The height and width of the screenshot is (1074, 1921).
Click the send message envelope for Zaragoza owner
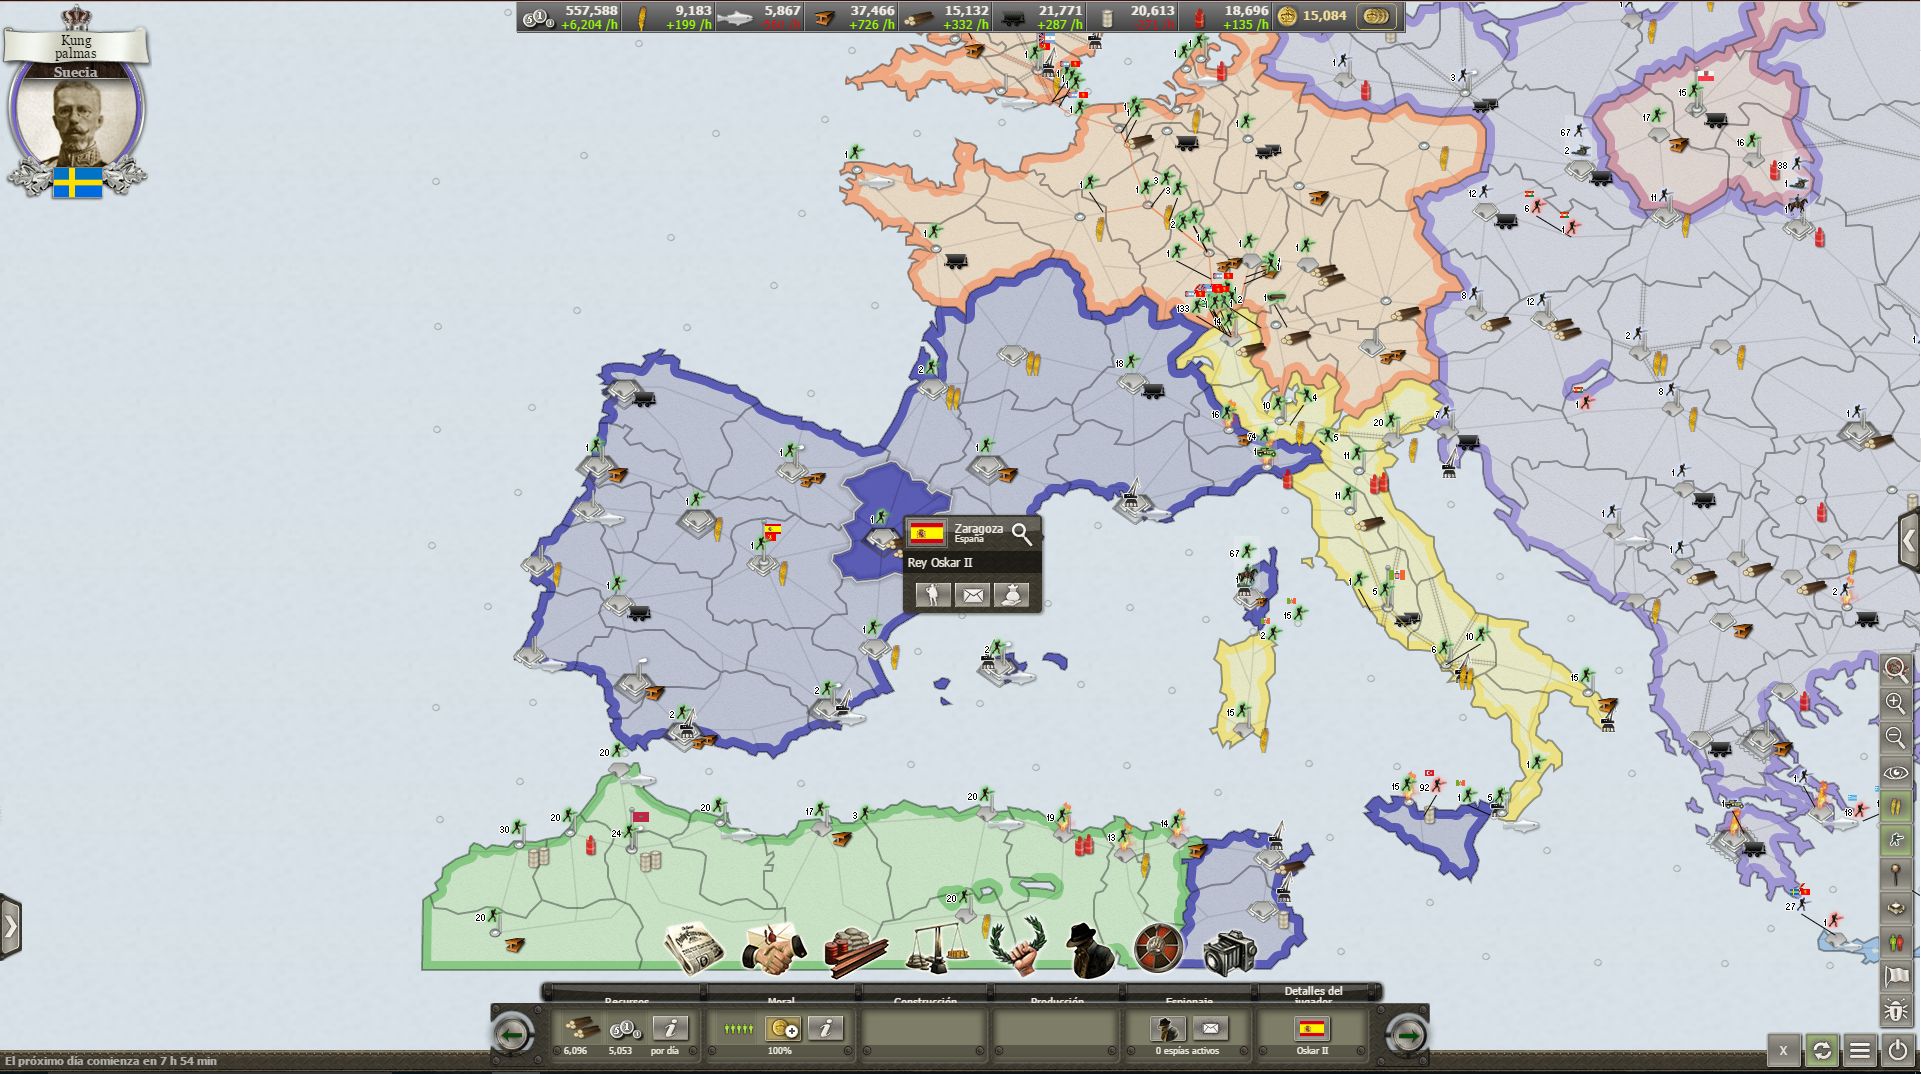pos(972,596)
